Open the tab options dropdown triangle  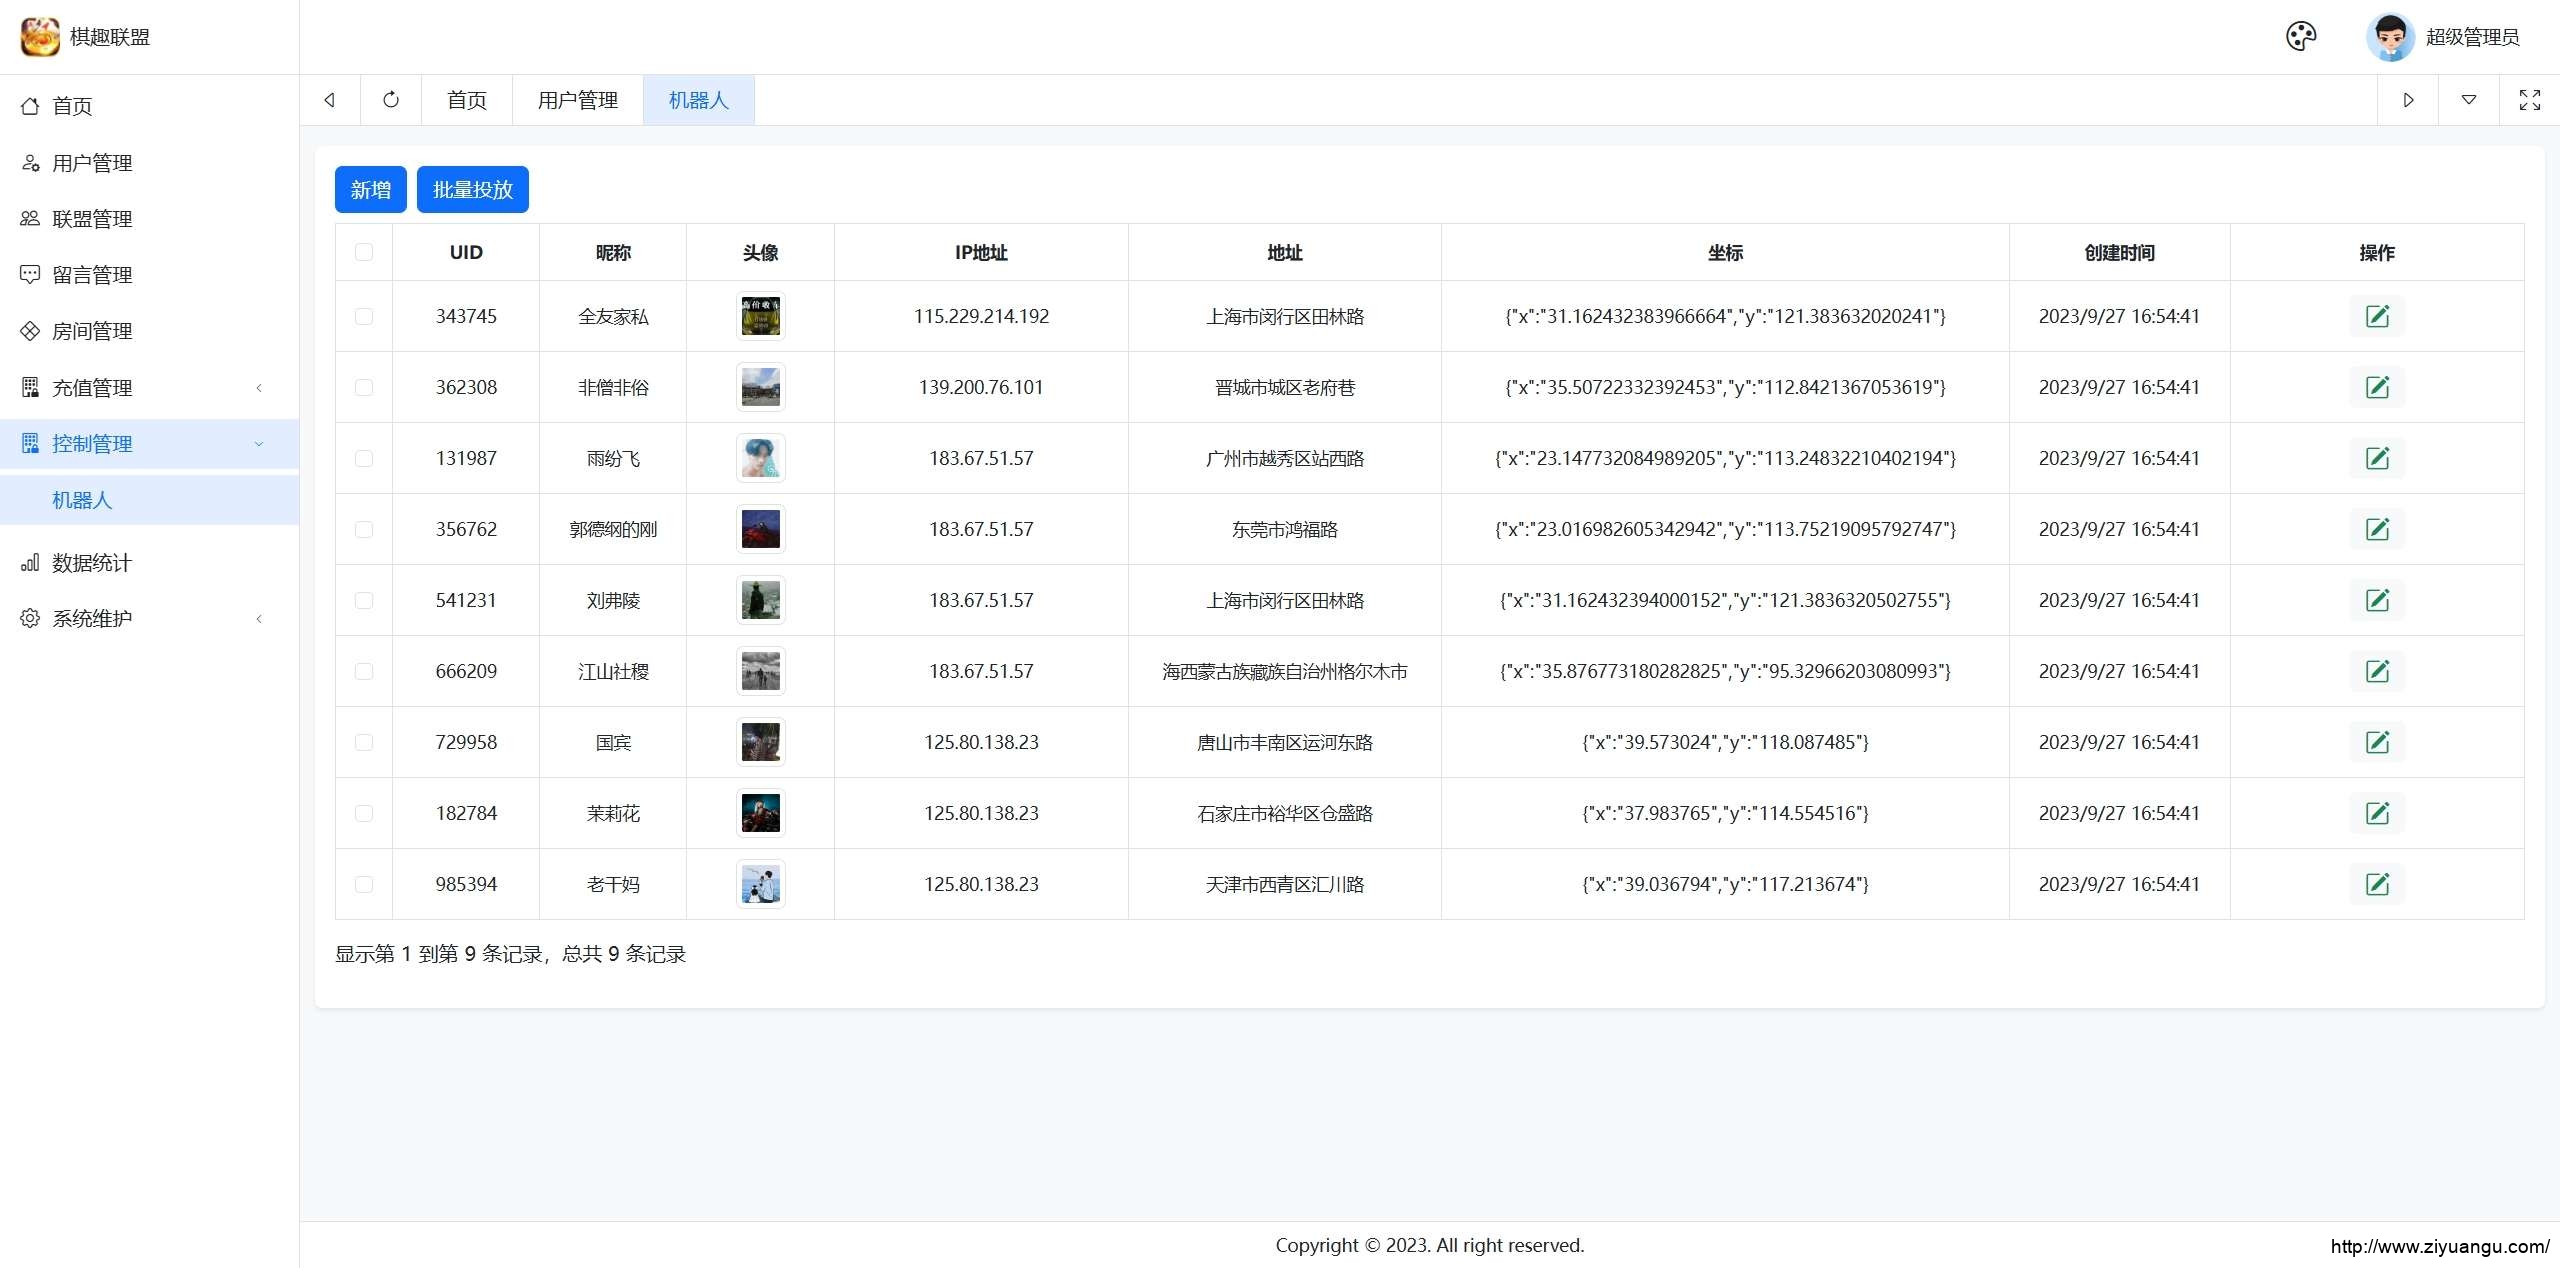click(x=2468, y=100)
